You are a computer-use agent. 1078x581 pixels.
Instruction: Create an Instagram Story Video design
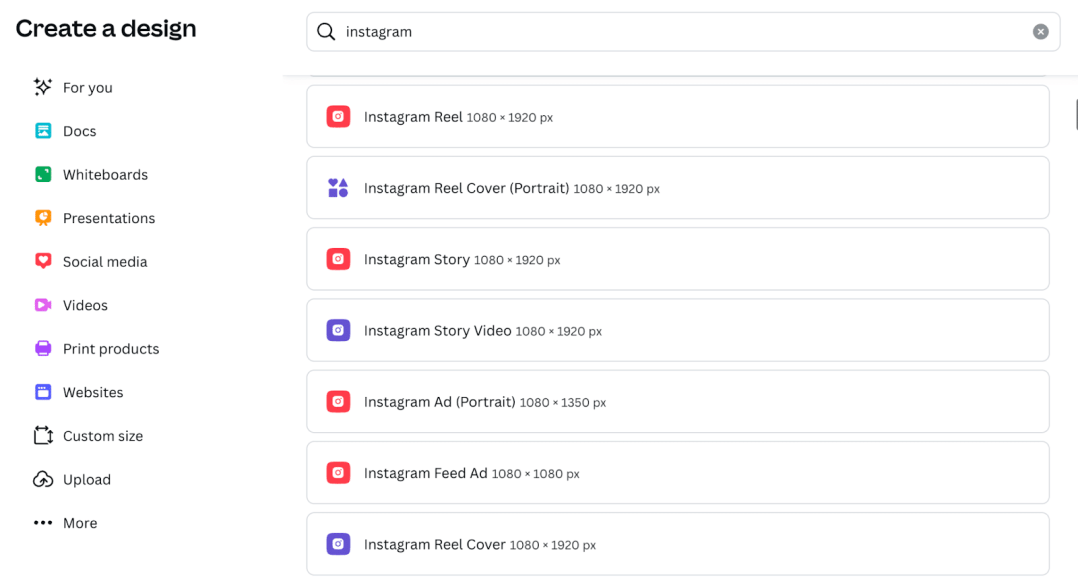[x=678, y=330]
